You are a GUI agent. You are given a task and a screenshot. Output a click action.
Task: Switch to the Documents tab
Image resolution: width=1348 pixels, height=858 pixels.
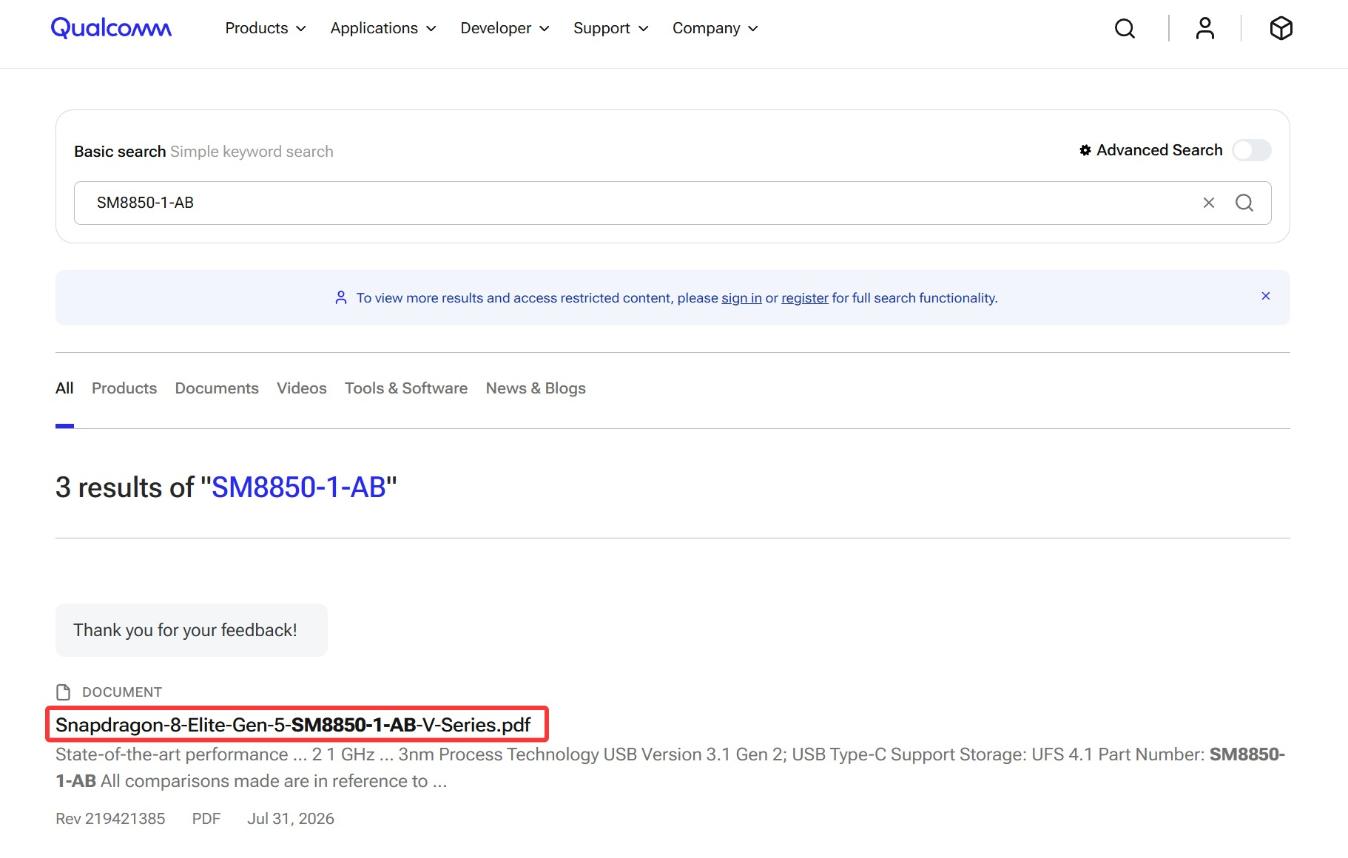[x=216, y=388]
